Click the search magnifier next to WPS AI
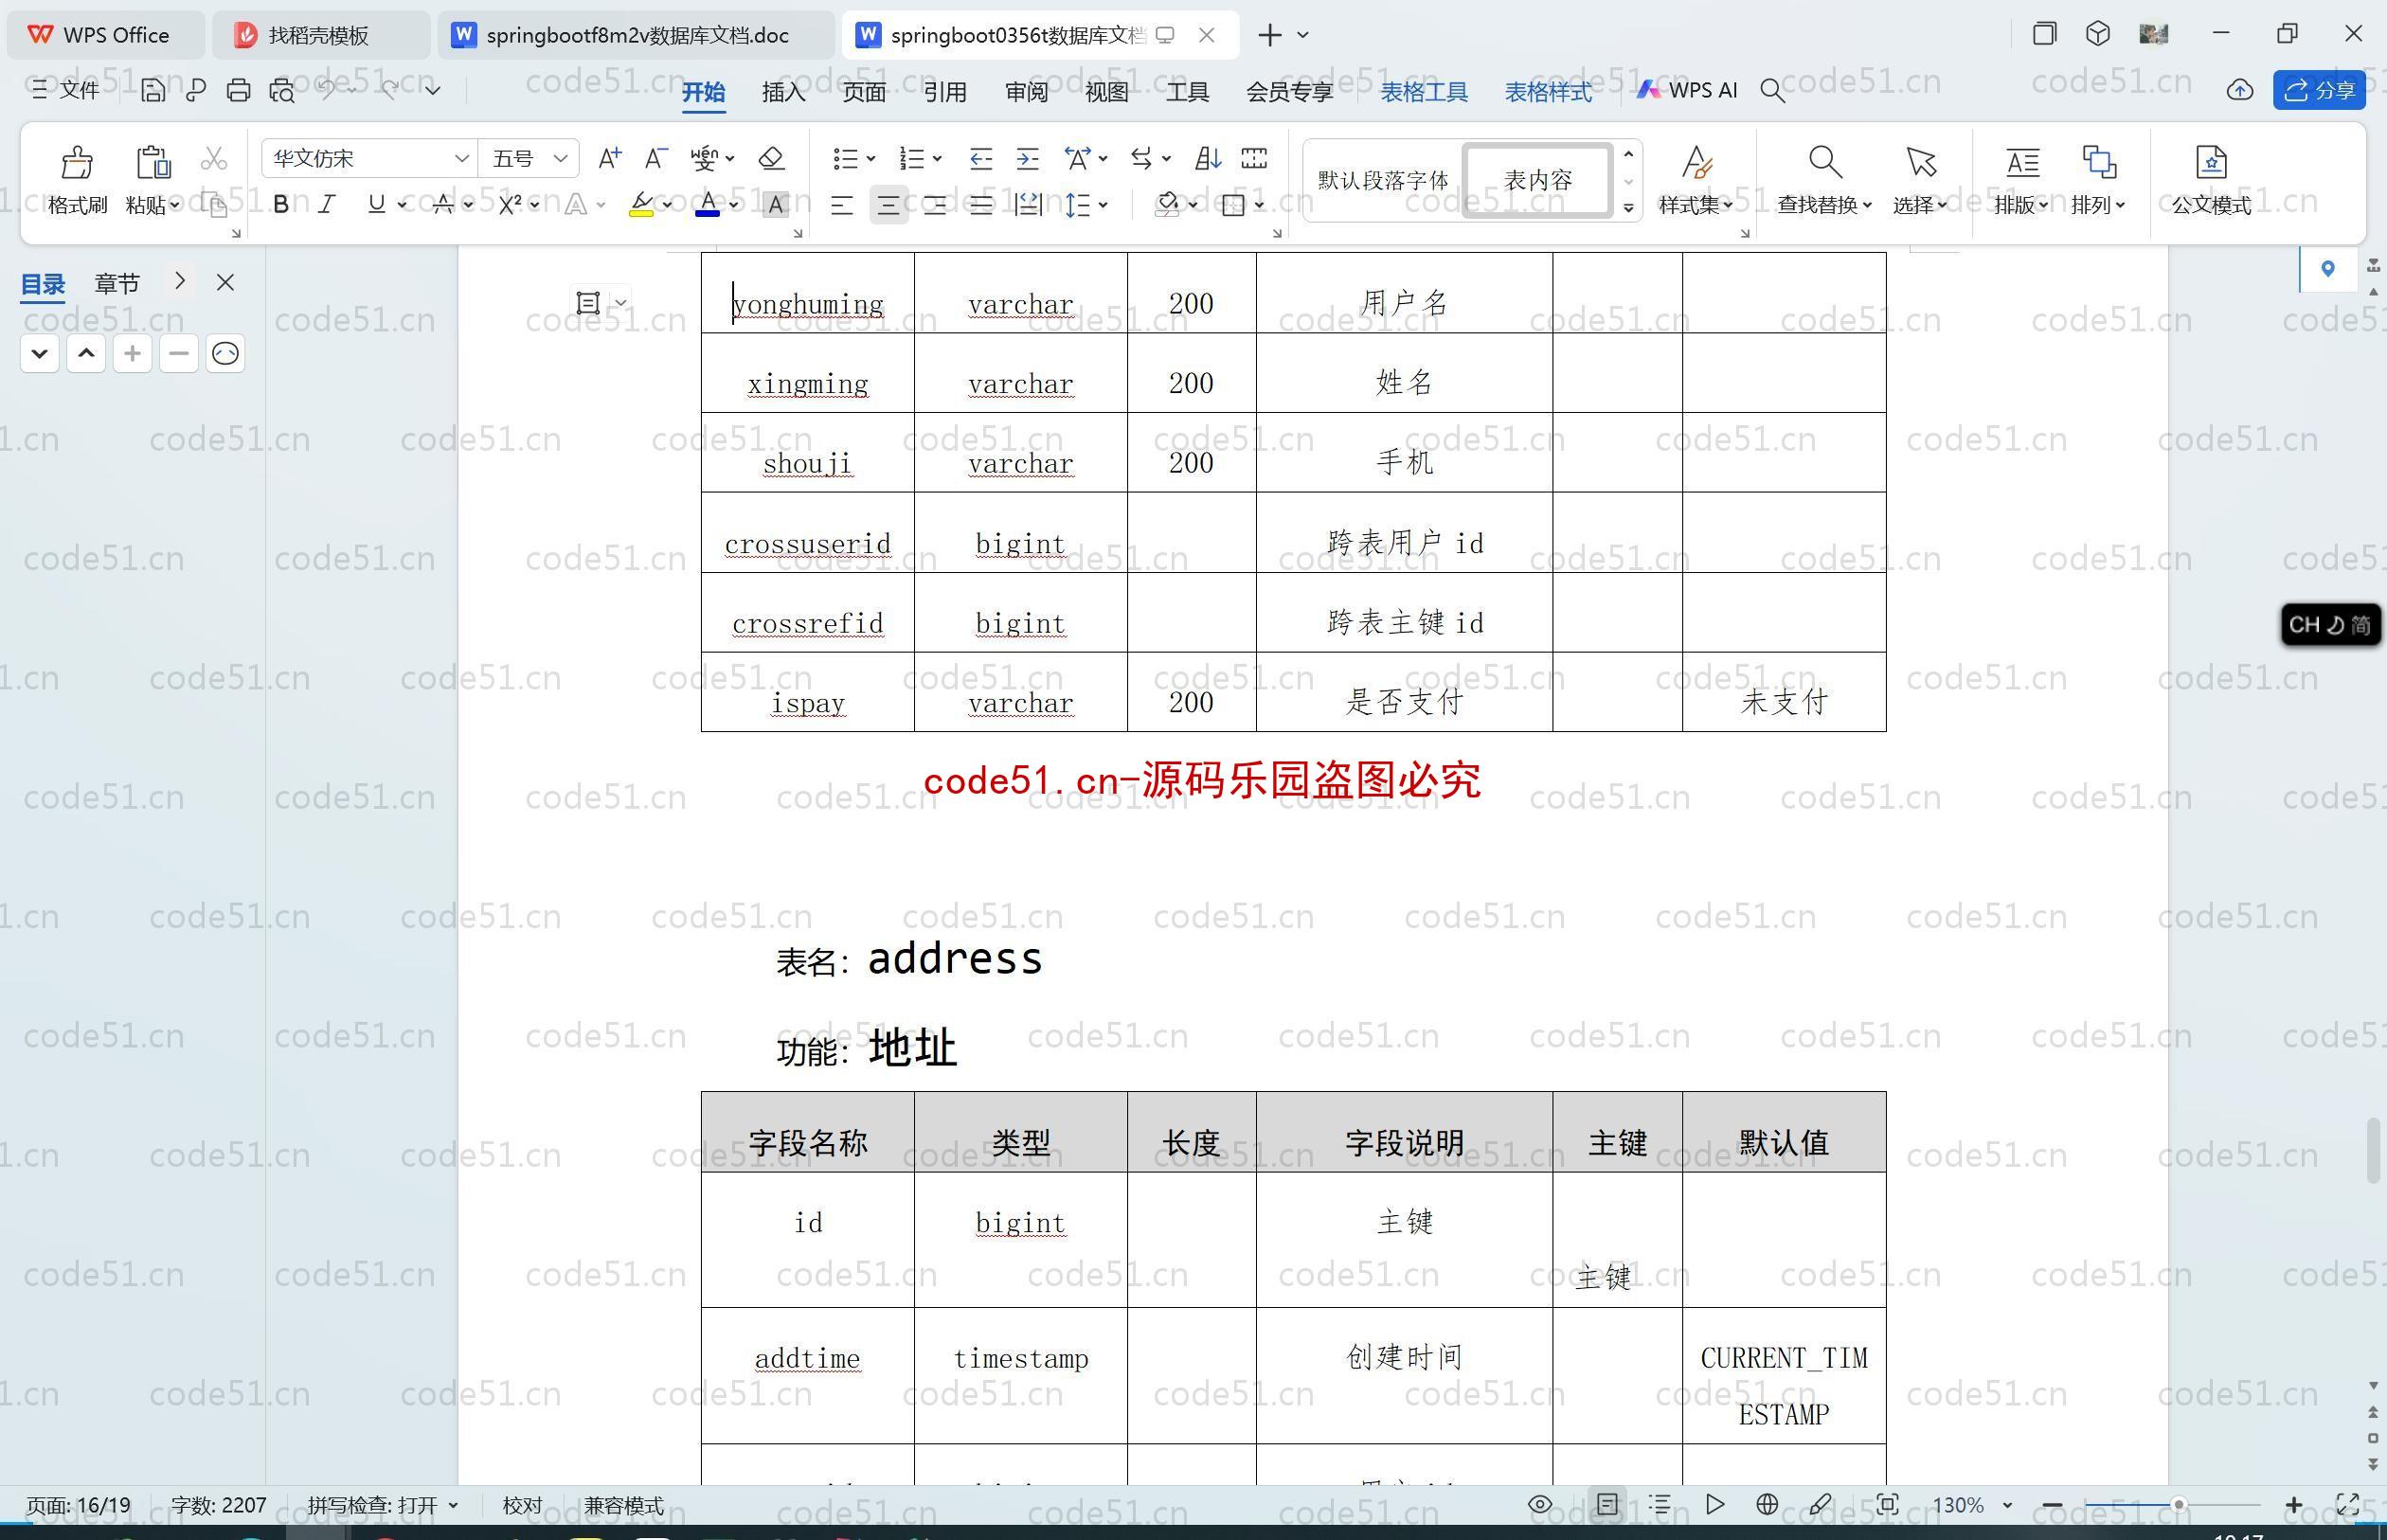 tap(1772, 91)
